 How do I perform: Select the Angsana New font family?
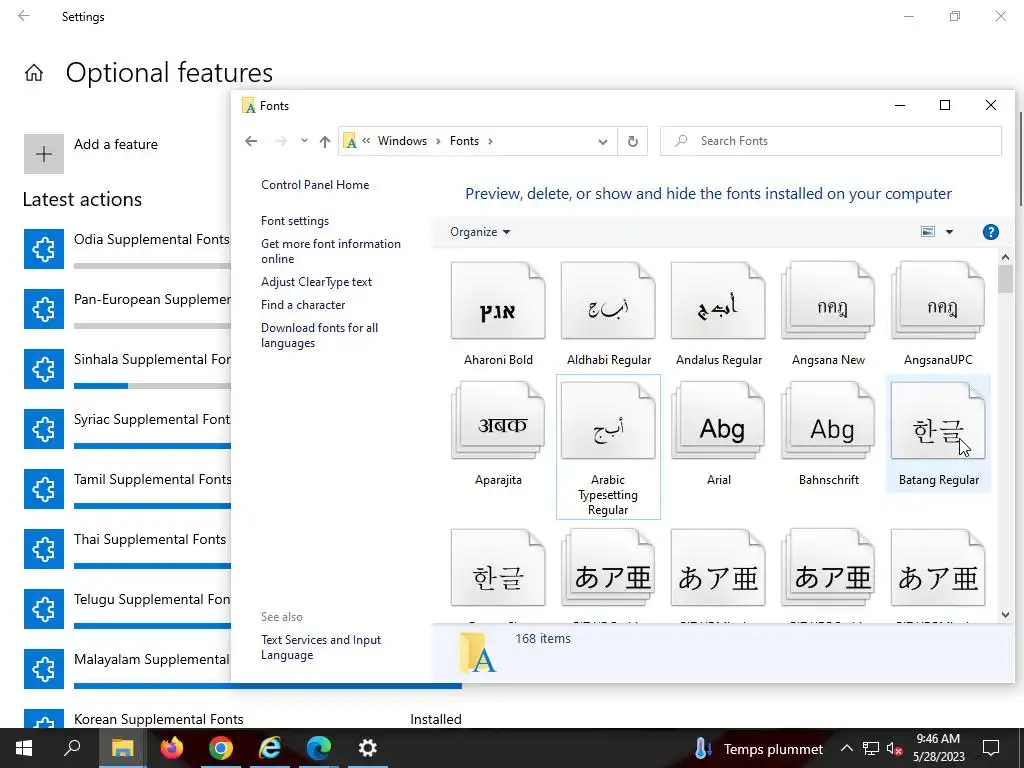point(828,314)
